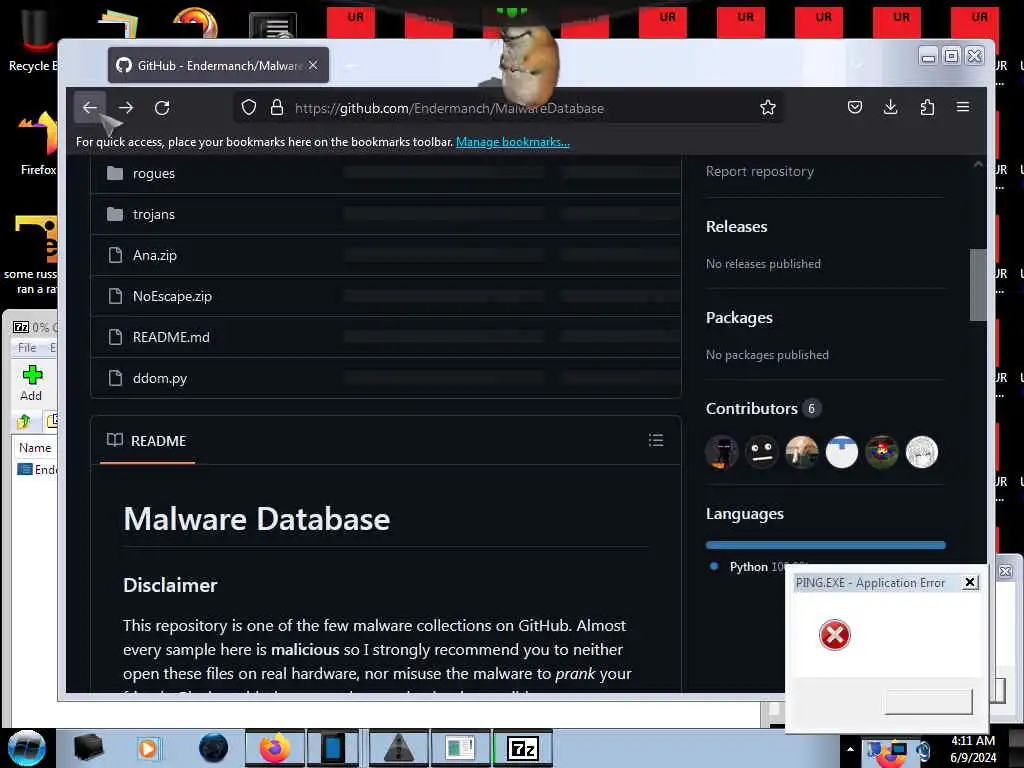
Task: Open the trojans folder
Action: coord(154,214)
